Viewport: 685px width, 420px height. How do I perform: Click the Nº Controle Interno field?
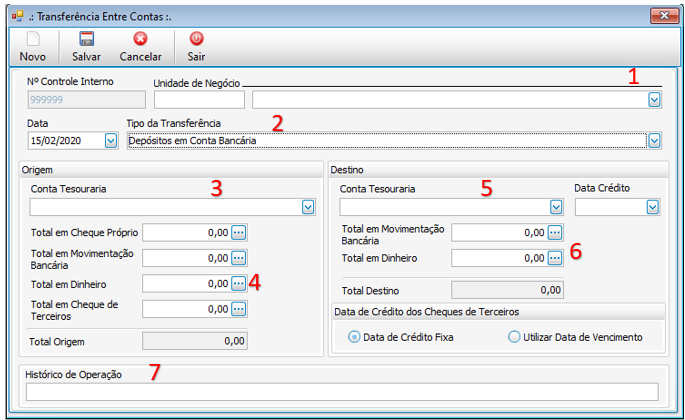point(86,100)
